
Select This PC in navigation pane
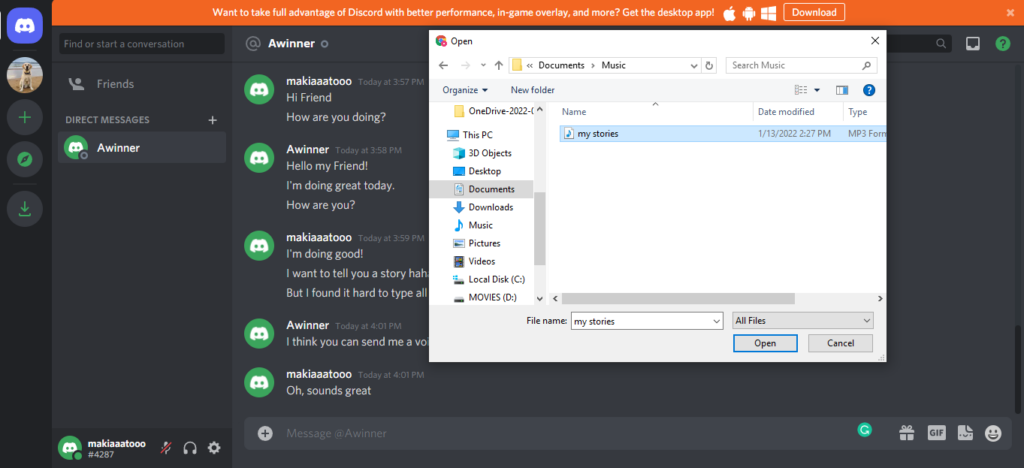click(x=470, y=135)
